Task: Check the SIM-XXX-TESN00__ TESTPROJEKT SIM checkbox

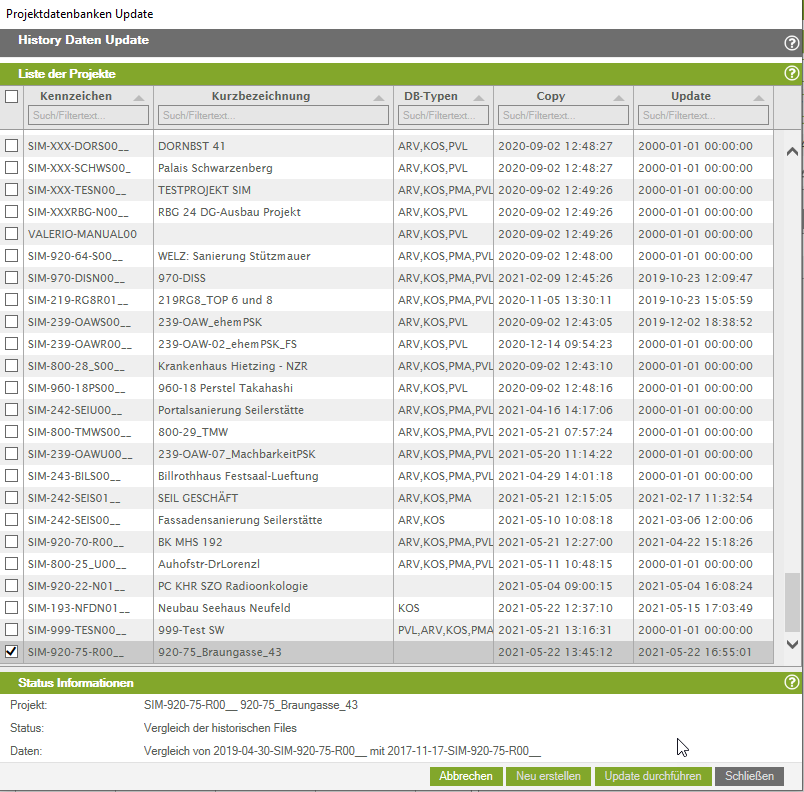Action: click(11, 190)
